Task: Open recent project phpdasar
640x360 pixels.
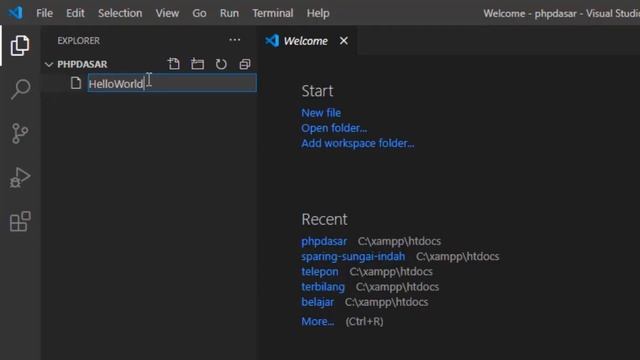Action: (x=324, y=241)
